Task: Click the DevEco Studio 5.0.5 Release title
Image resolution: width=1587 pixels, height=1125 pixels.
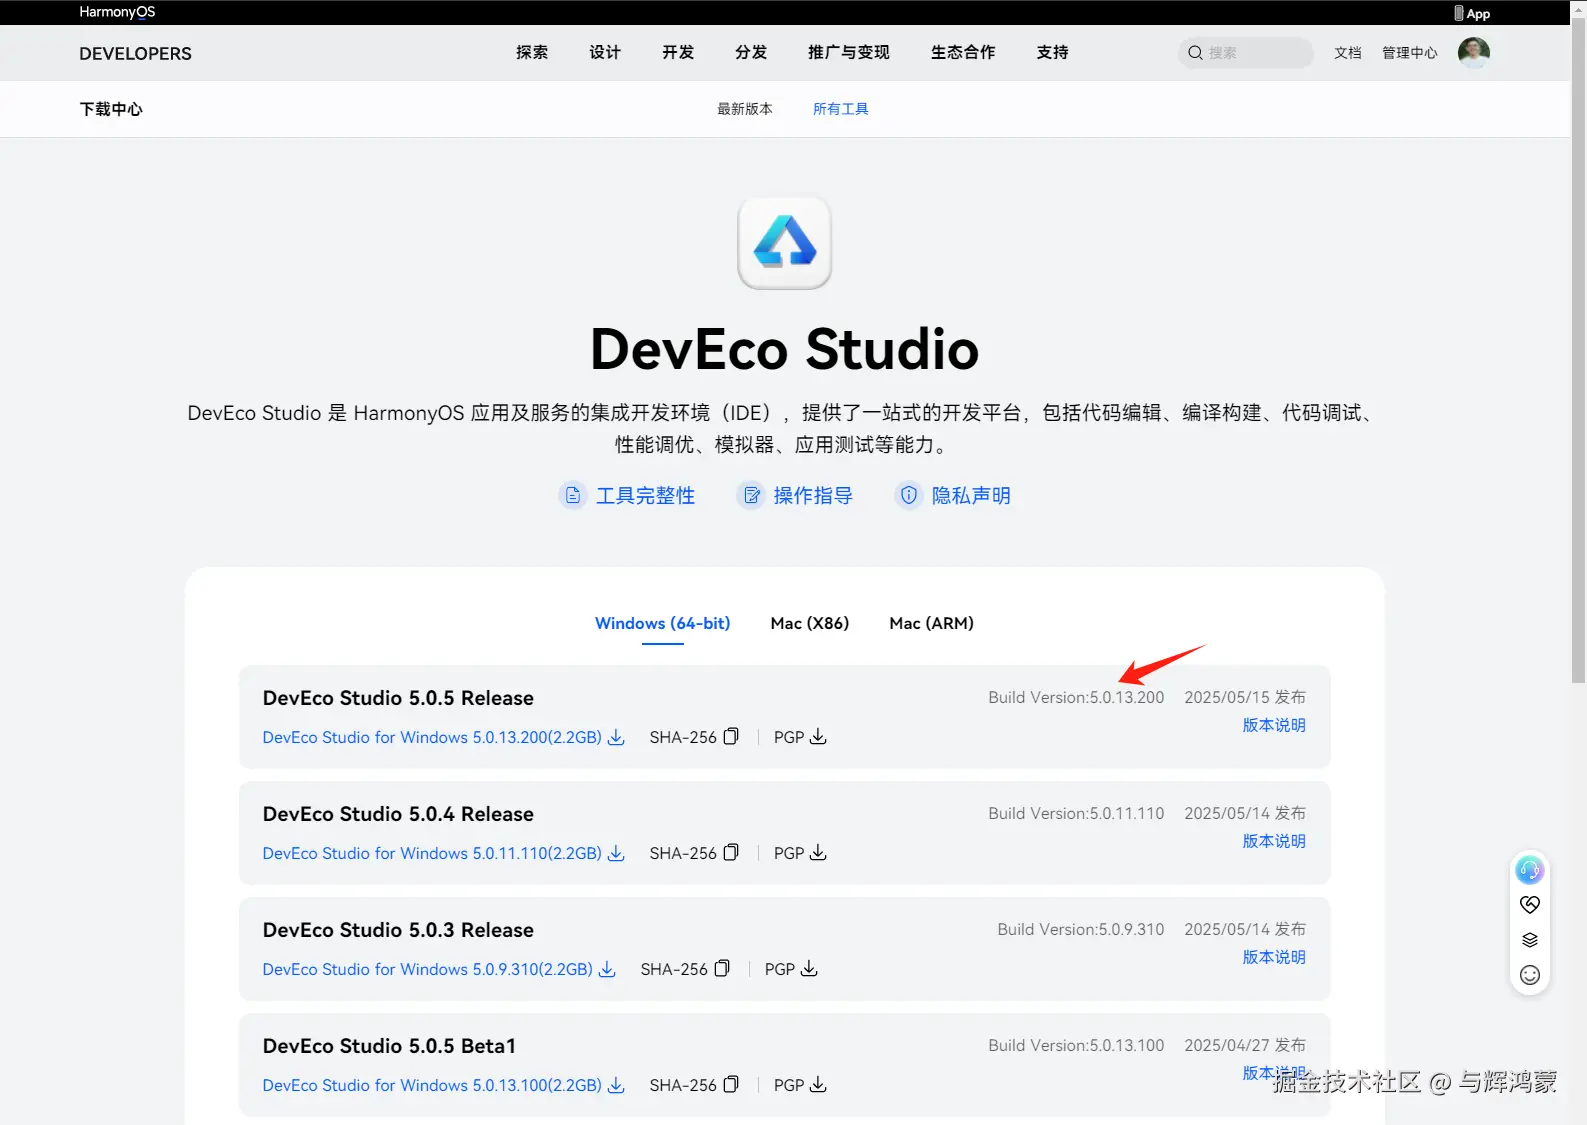Action: [x=398, y=698]
